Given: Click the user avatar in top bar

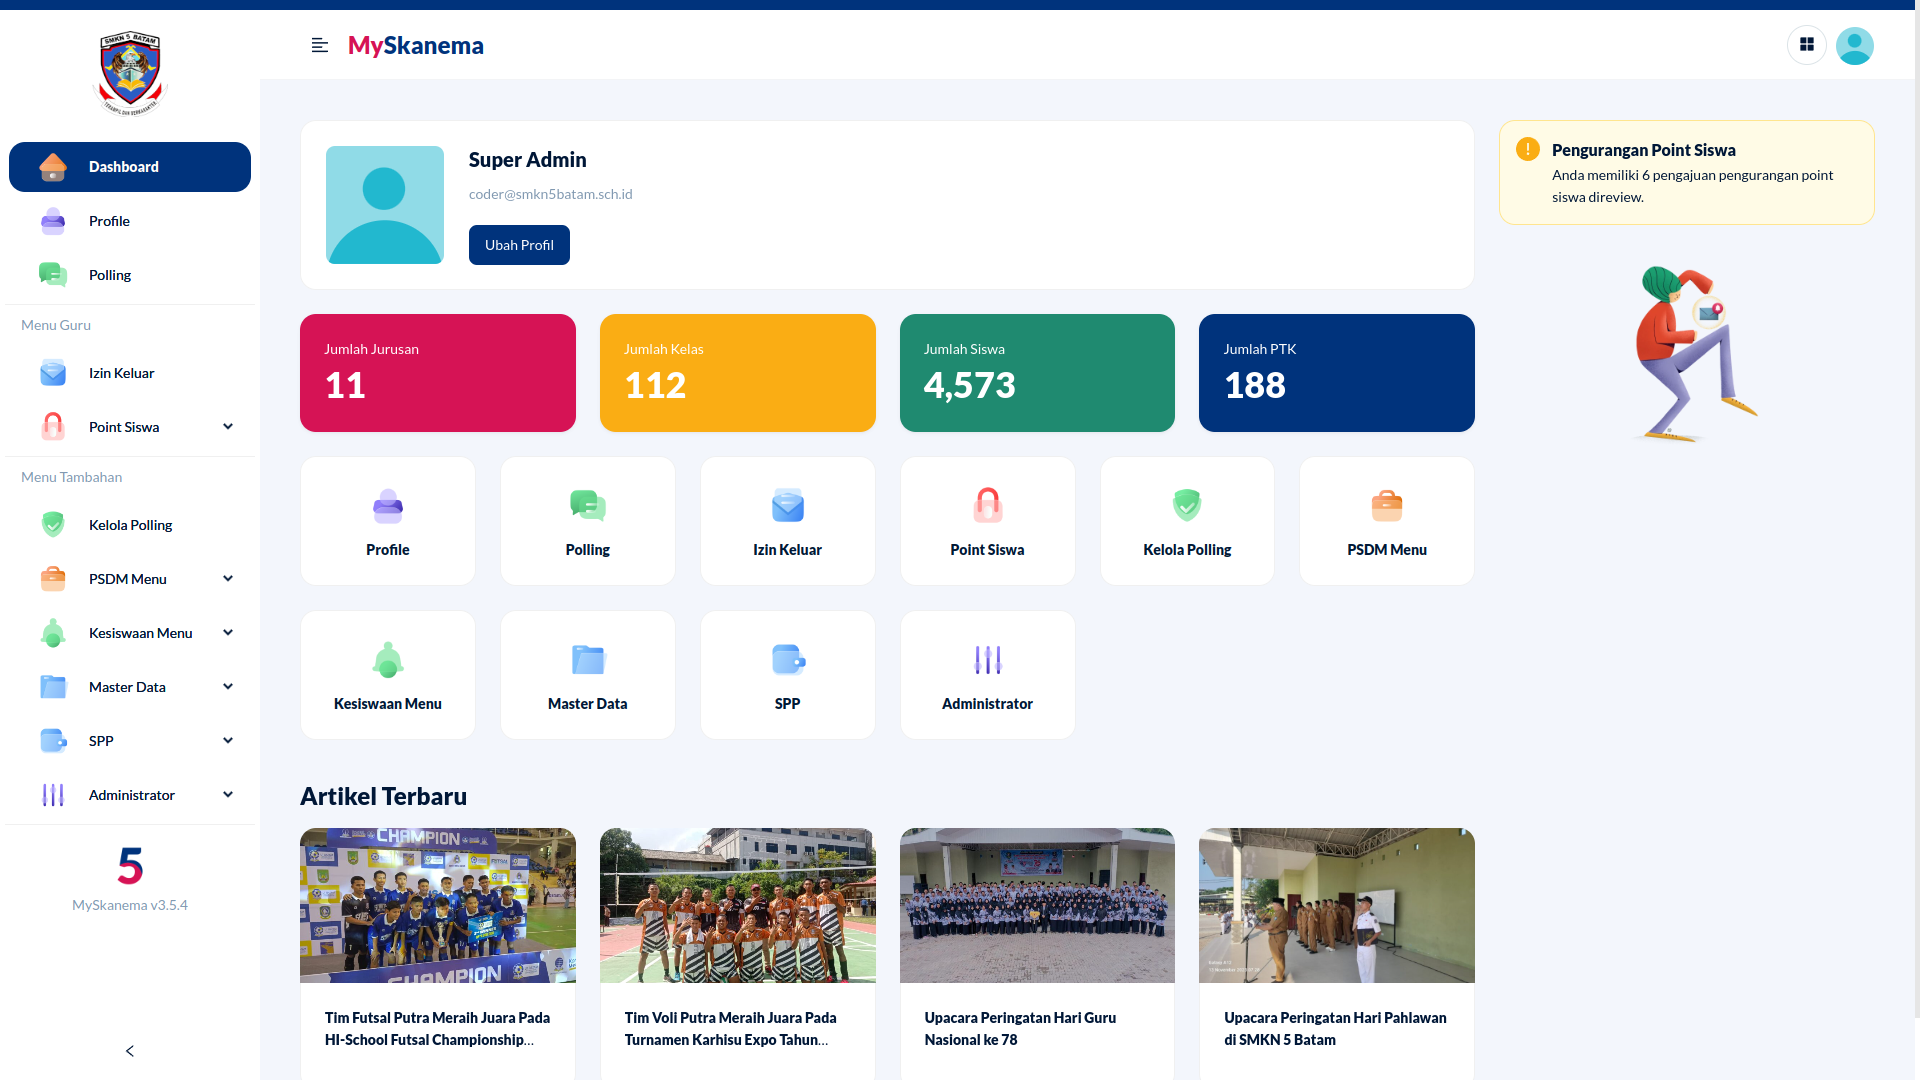Looking at the screenshot, I should pos(1854,45).
